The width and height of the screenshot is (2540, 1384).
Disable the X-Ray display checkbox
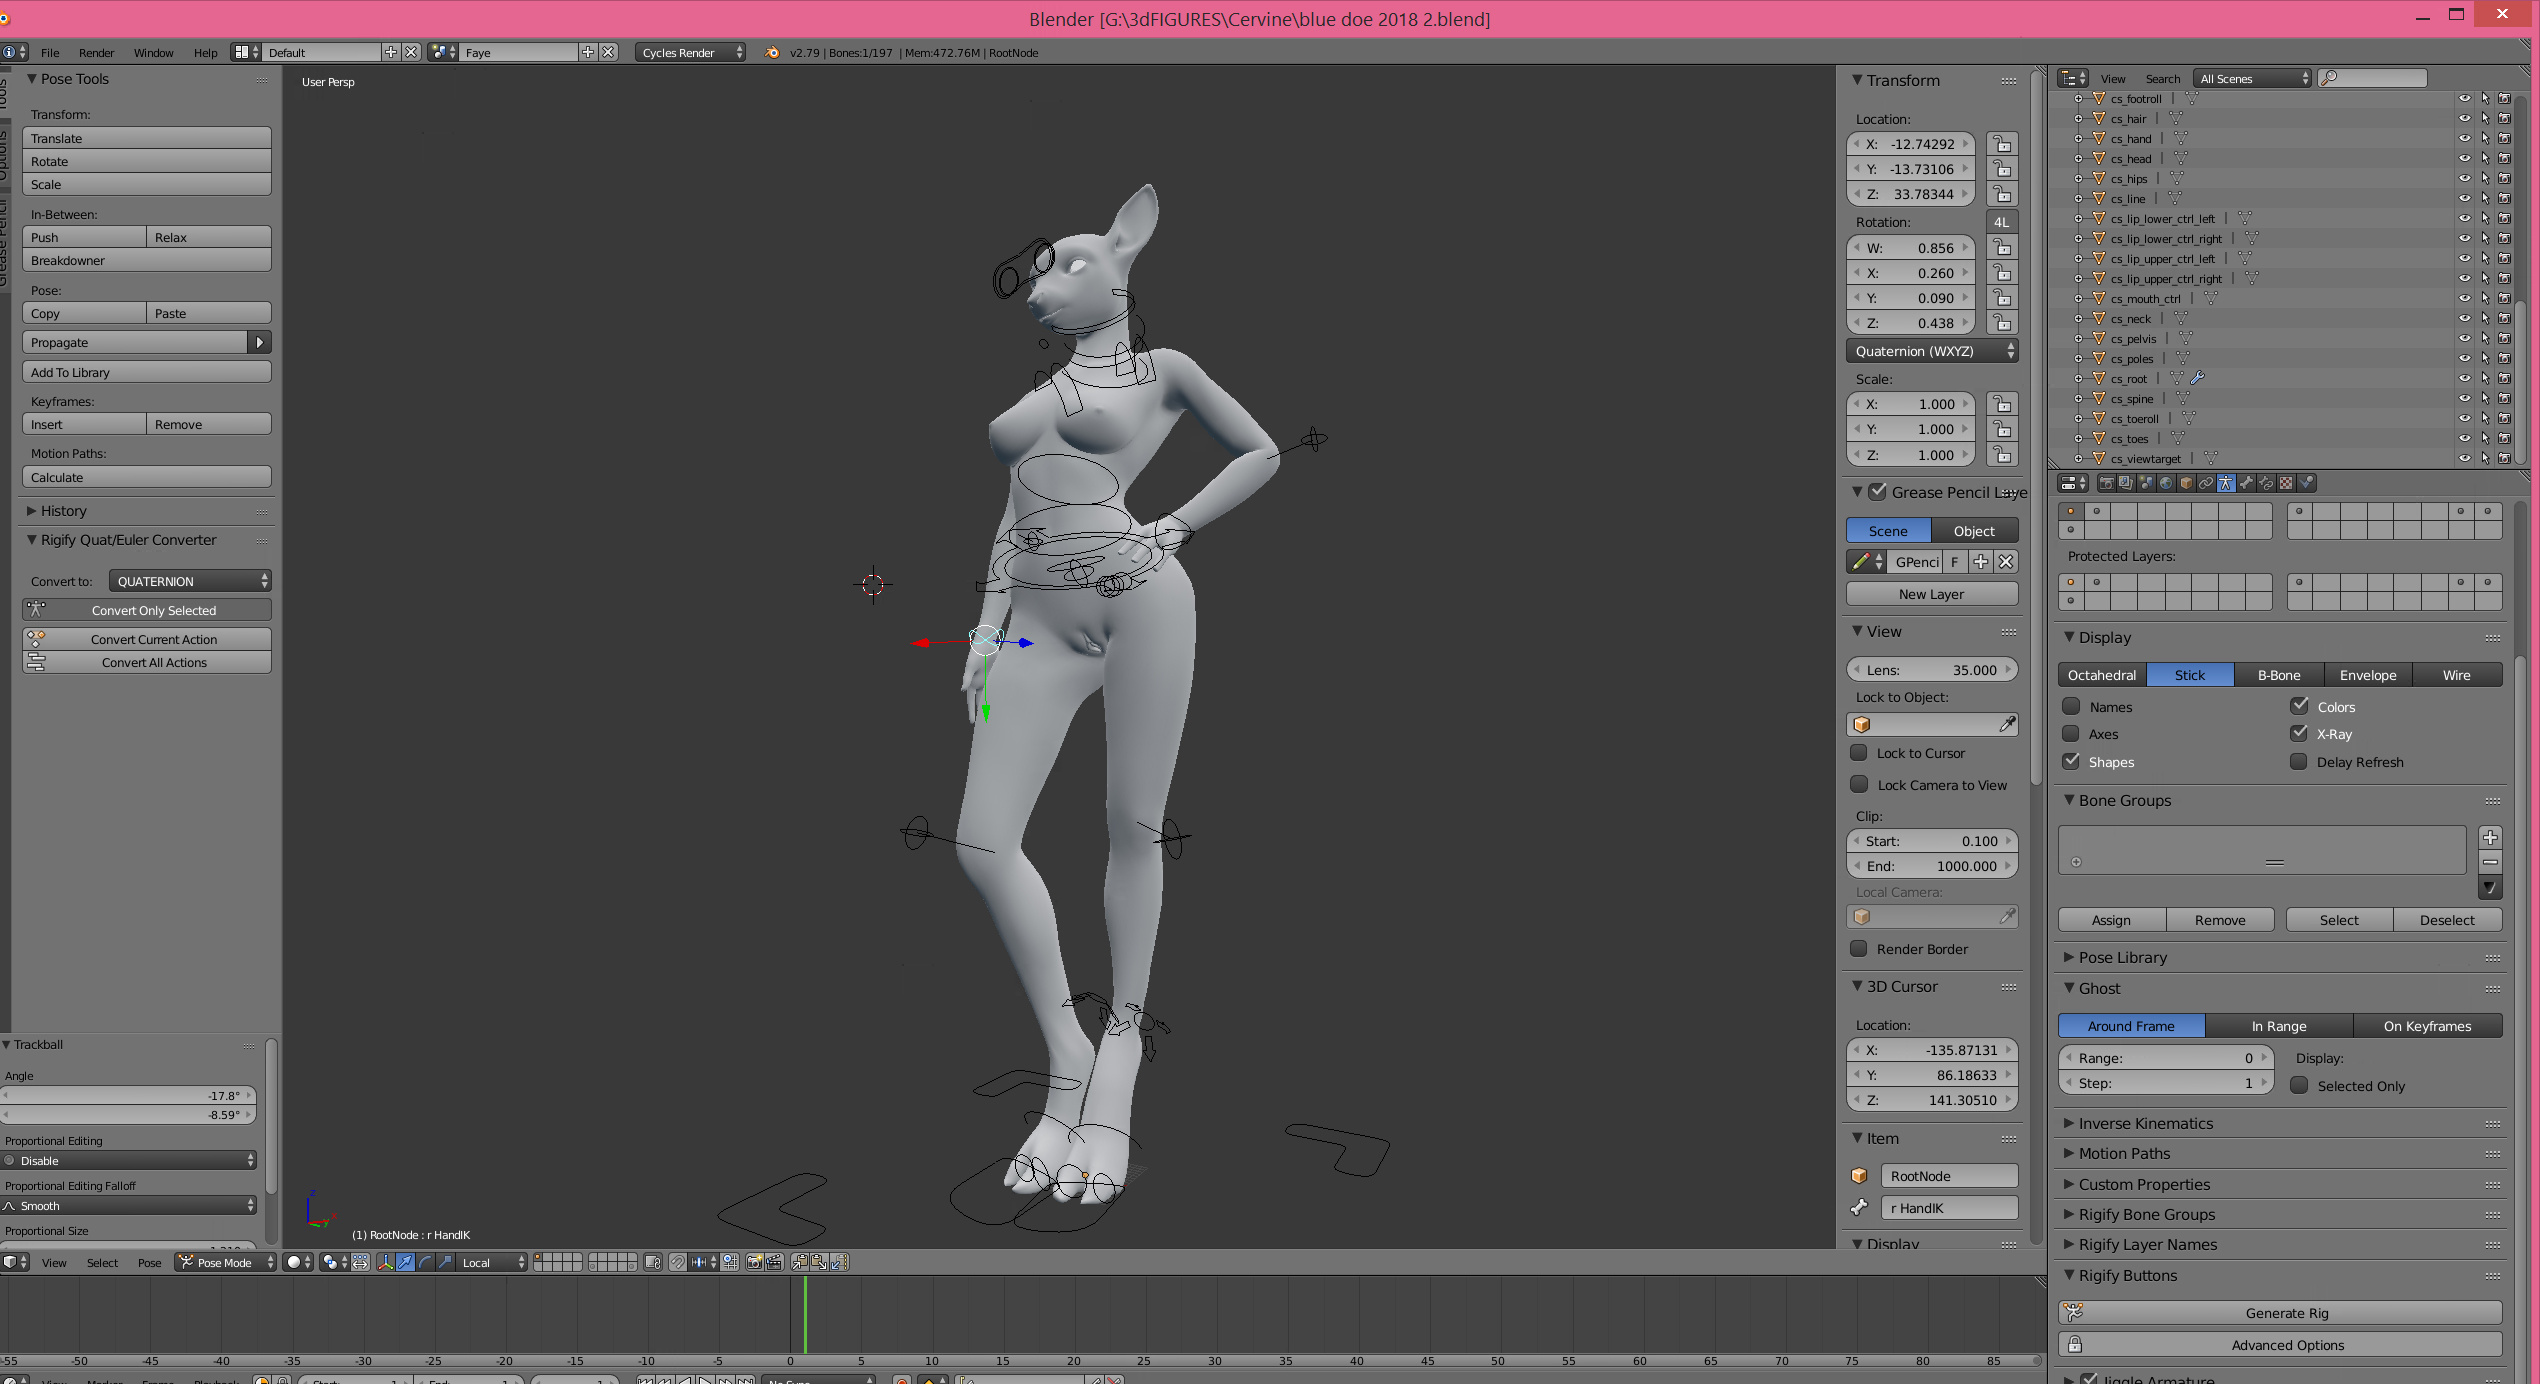pos(2300,733)
